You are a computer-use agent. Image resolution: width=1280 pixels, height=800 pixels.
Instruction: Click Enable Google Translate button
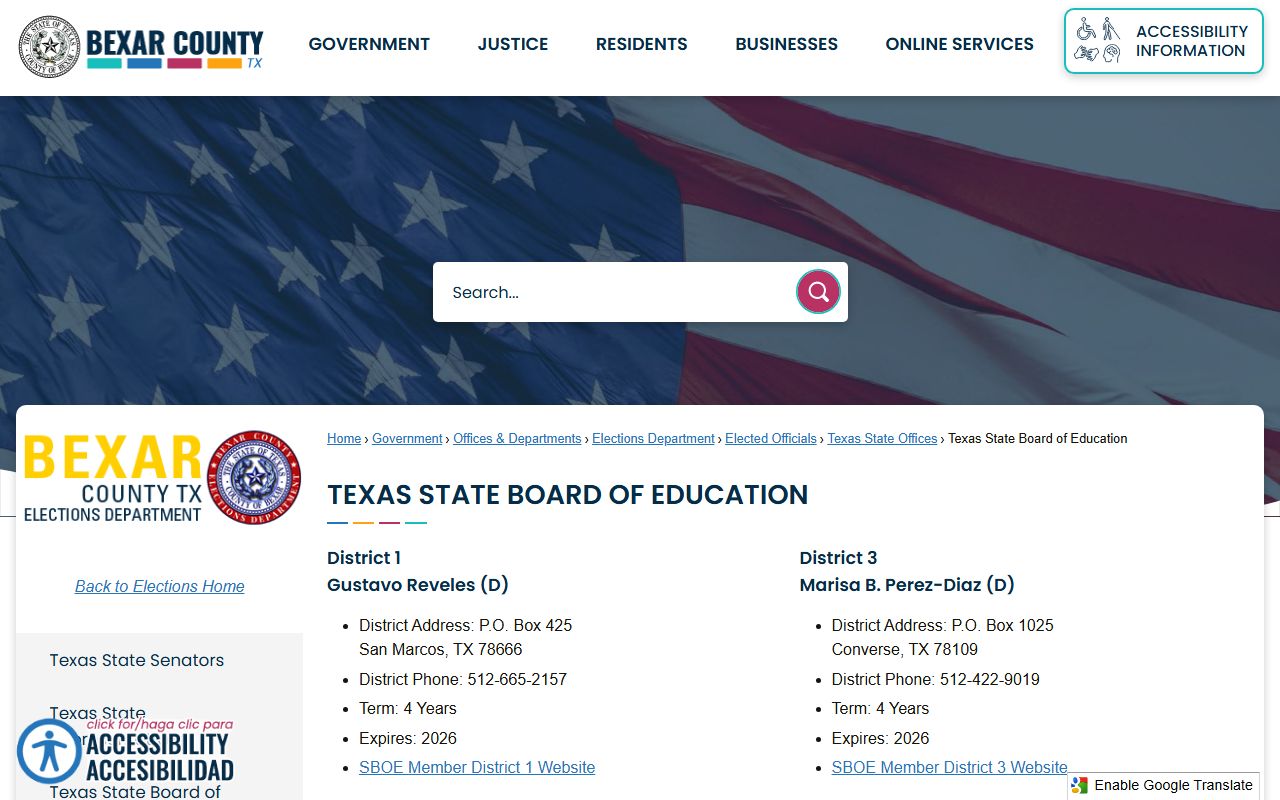point(1164,785)
